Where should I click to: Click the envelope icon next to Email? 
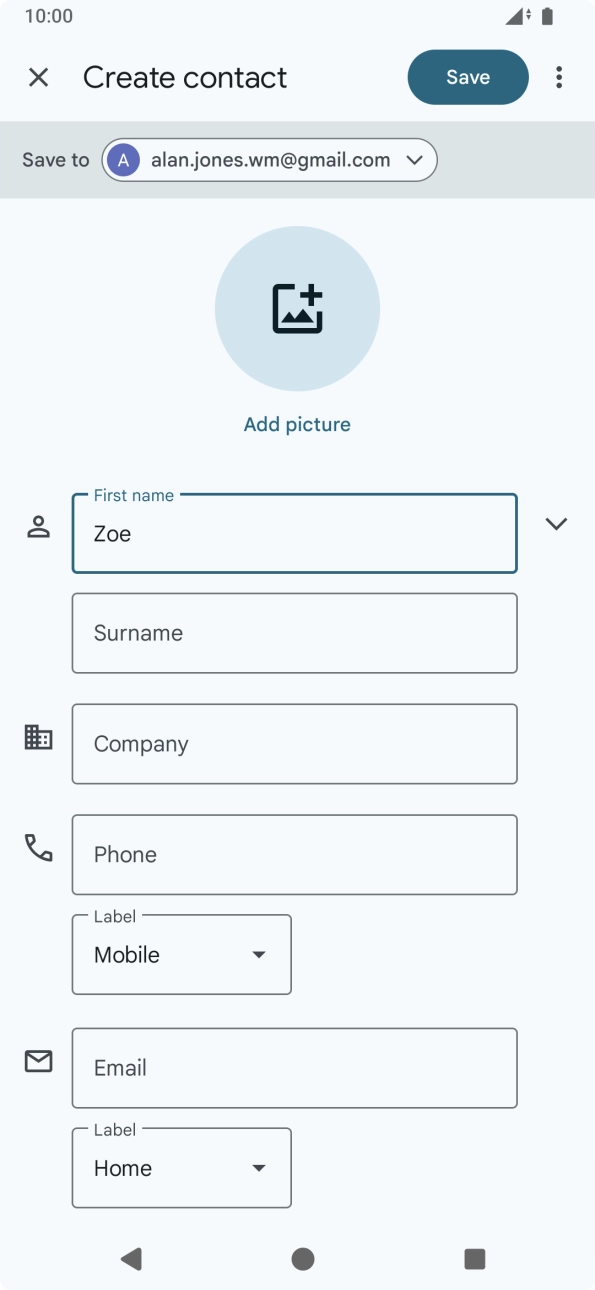[38, 1061]
